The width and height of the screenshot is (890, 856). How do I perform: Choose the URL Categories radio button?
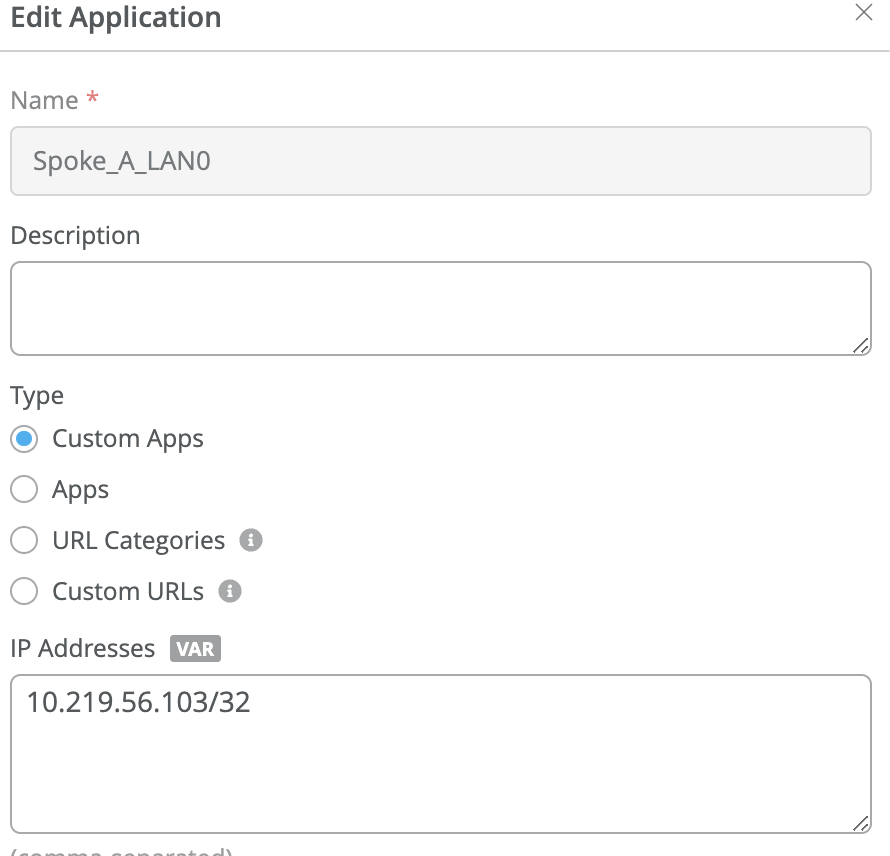pos(24,541)
